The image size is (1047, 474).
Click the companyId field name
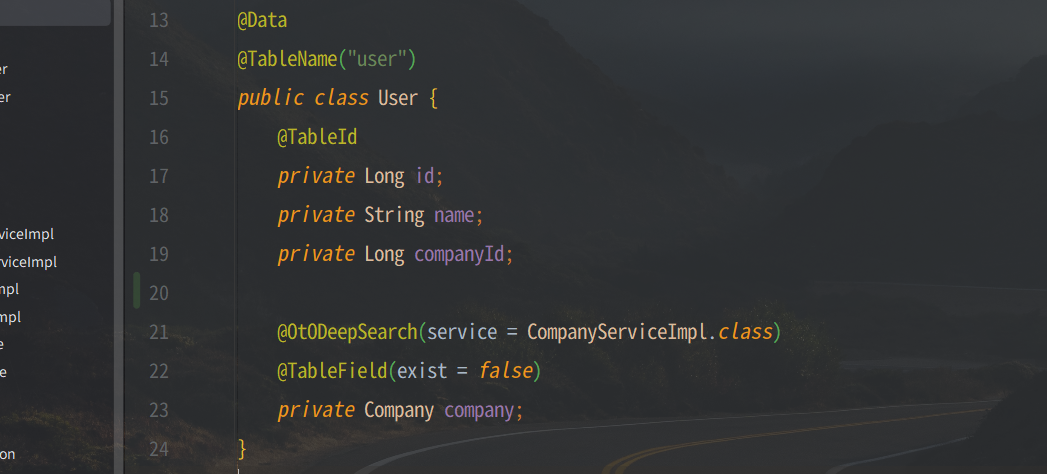[459, 254]
